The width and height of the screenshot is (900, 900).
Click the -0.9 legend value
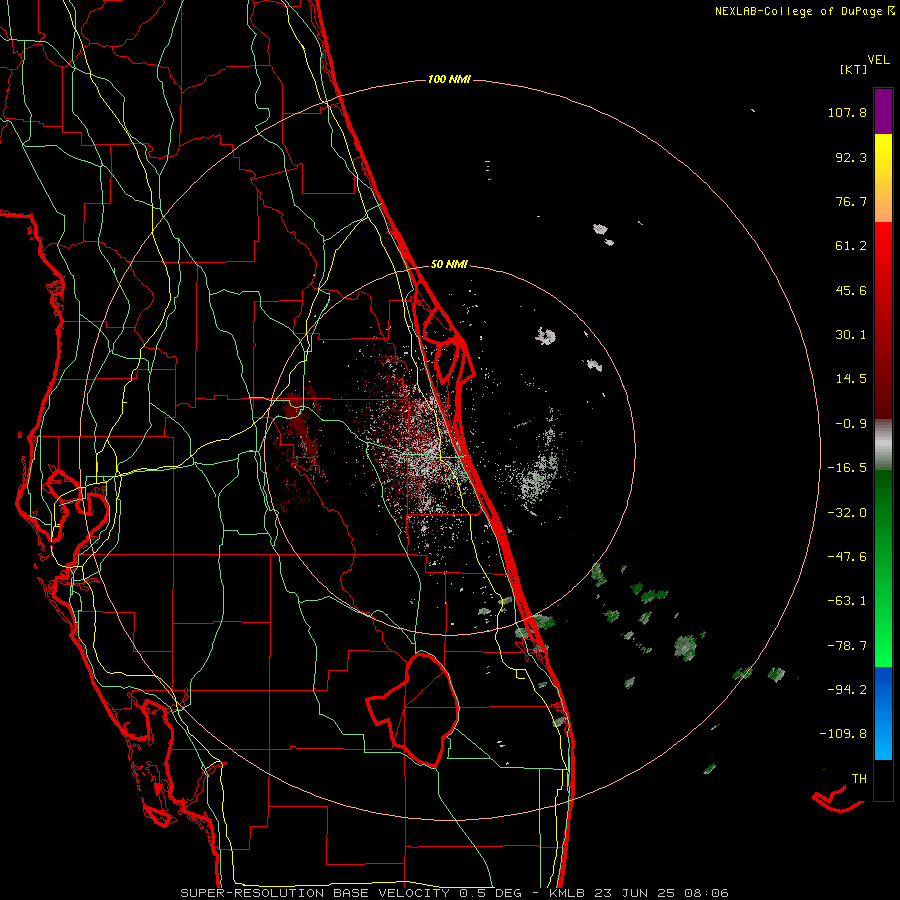tap(851, 424)
